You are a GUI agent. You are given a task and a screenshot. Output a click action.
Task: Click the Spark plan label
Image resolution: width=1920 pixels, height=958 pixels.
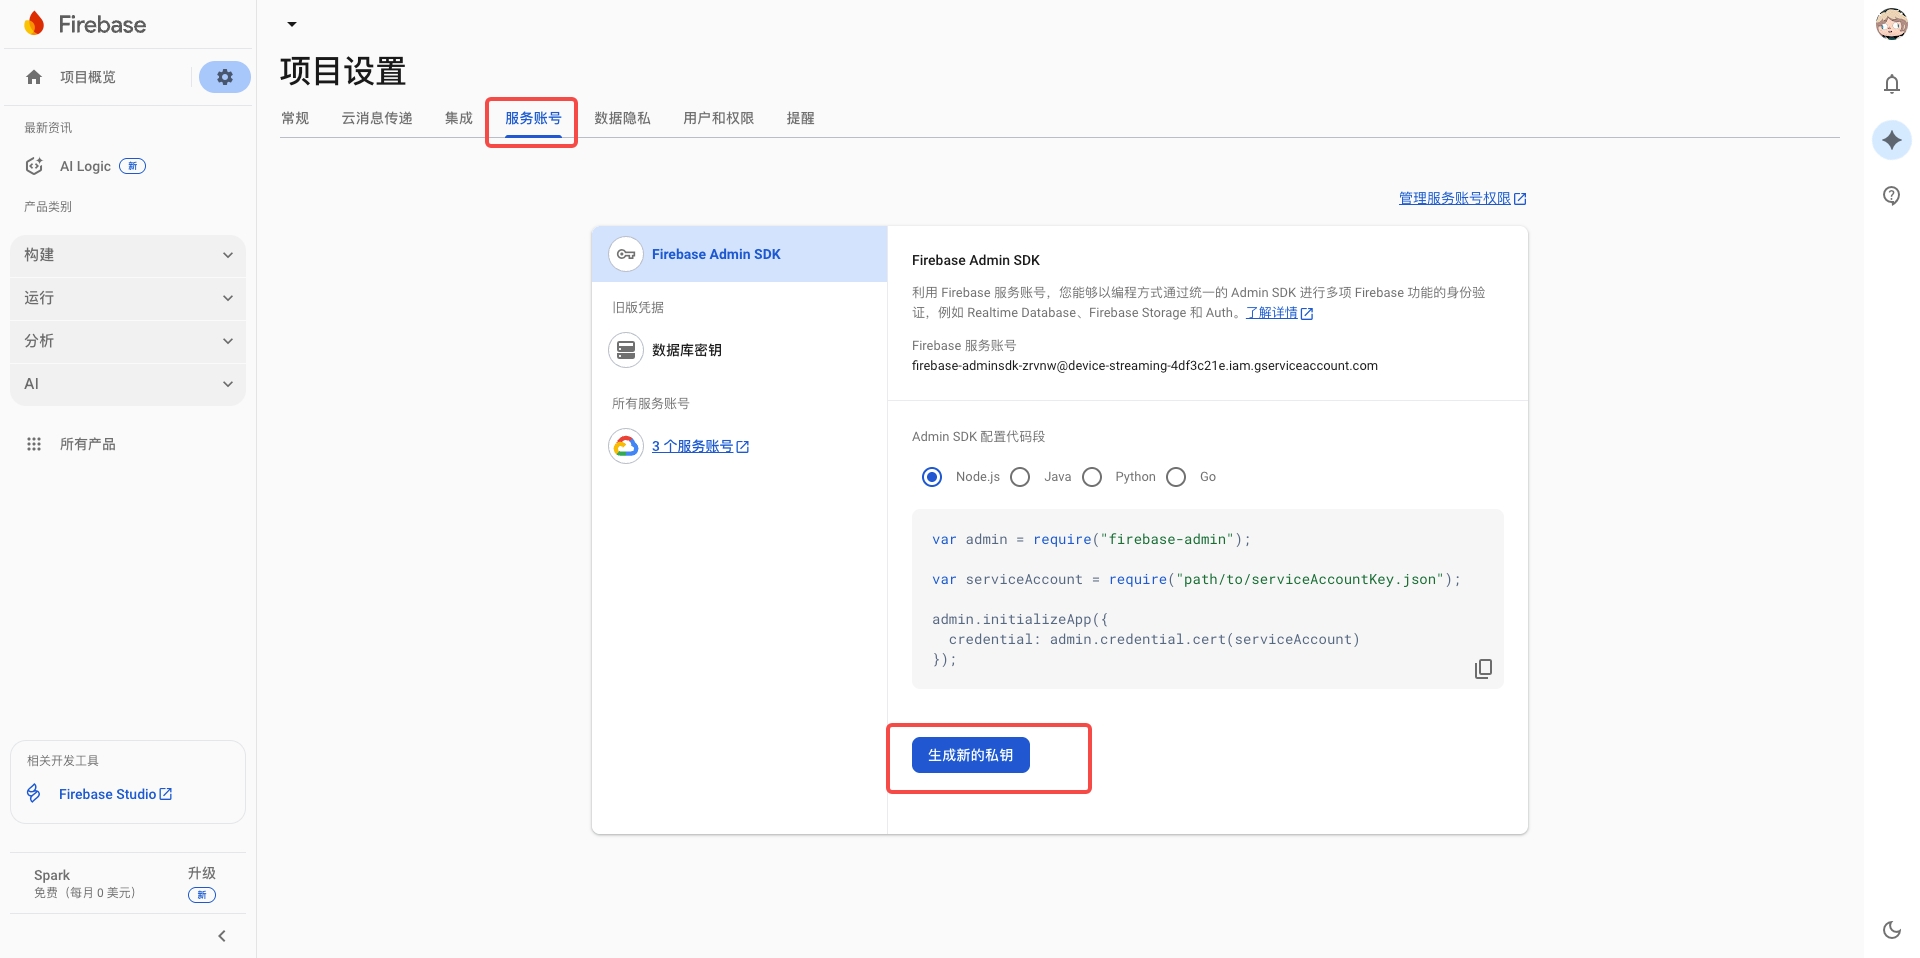[52, 875]
